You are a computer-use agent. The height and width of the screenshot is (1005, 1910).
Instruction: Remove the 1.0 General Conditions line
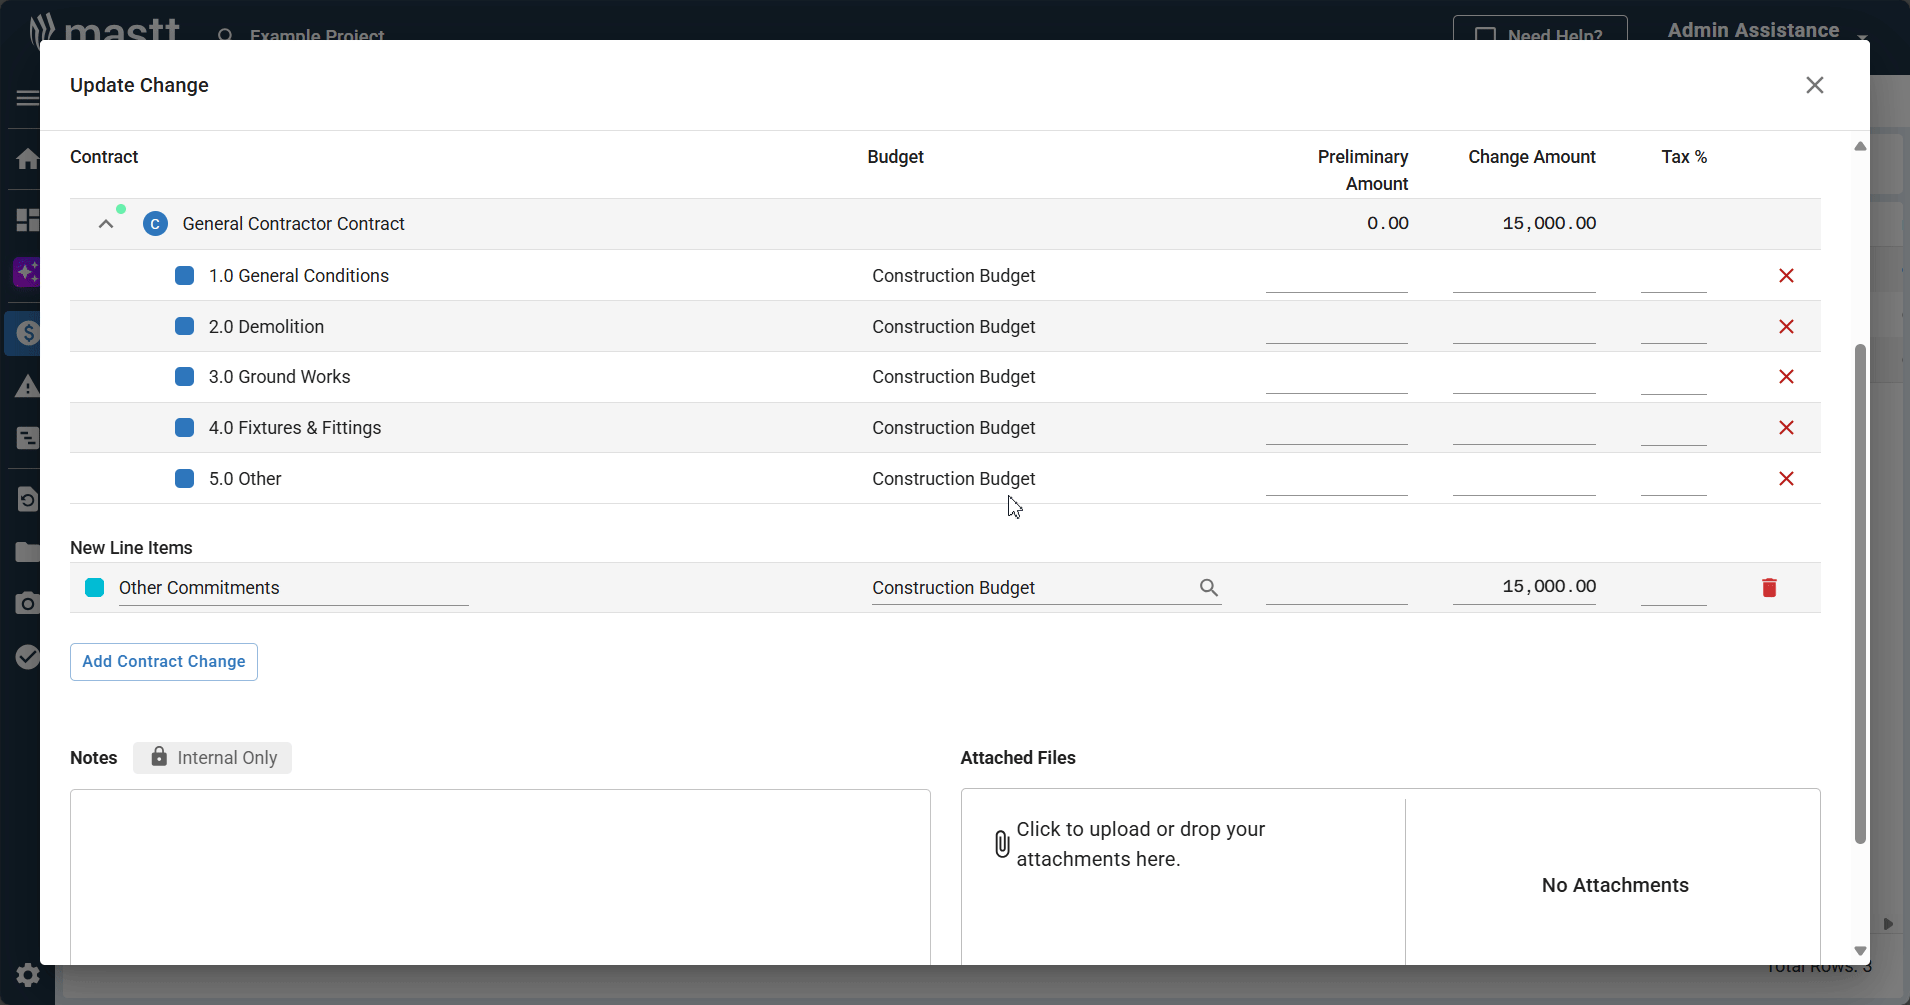coord(1786,276)
